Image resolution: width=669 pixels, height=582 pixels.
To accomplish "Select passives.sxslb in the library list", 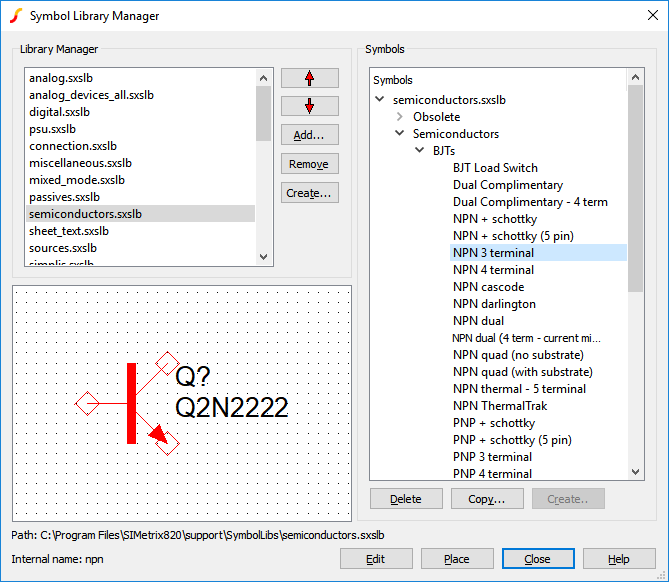I will pos(65,197).
